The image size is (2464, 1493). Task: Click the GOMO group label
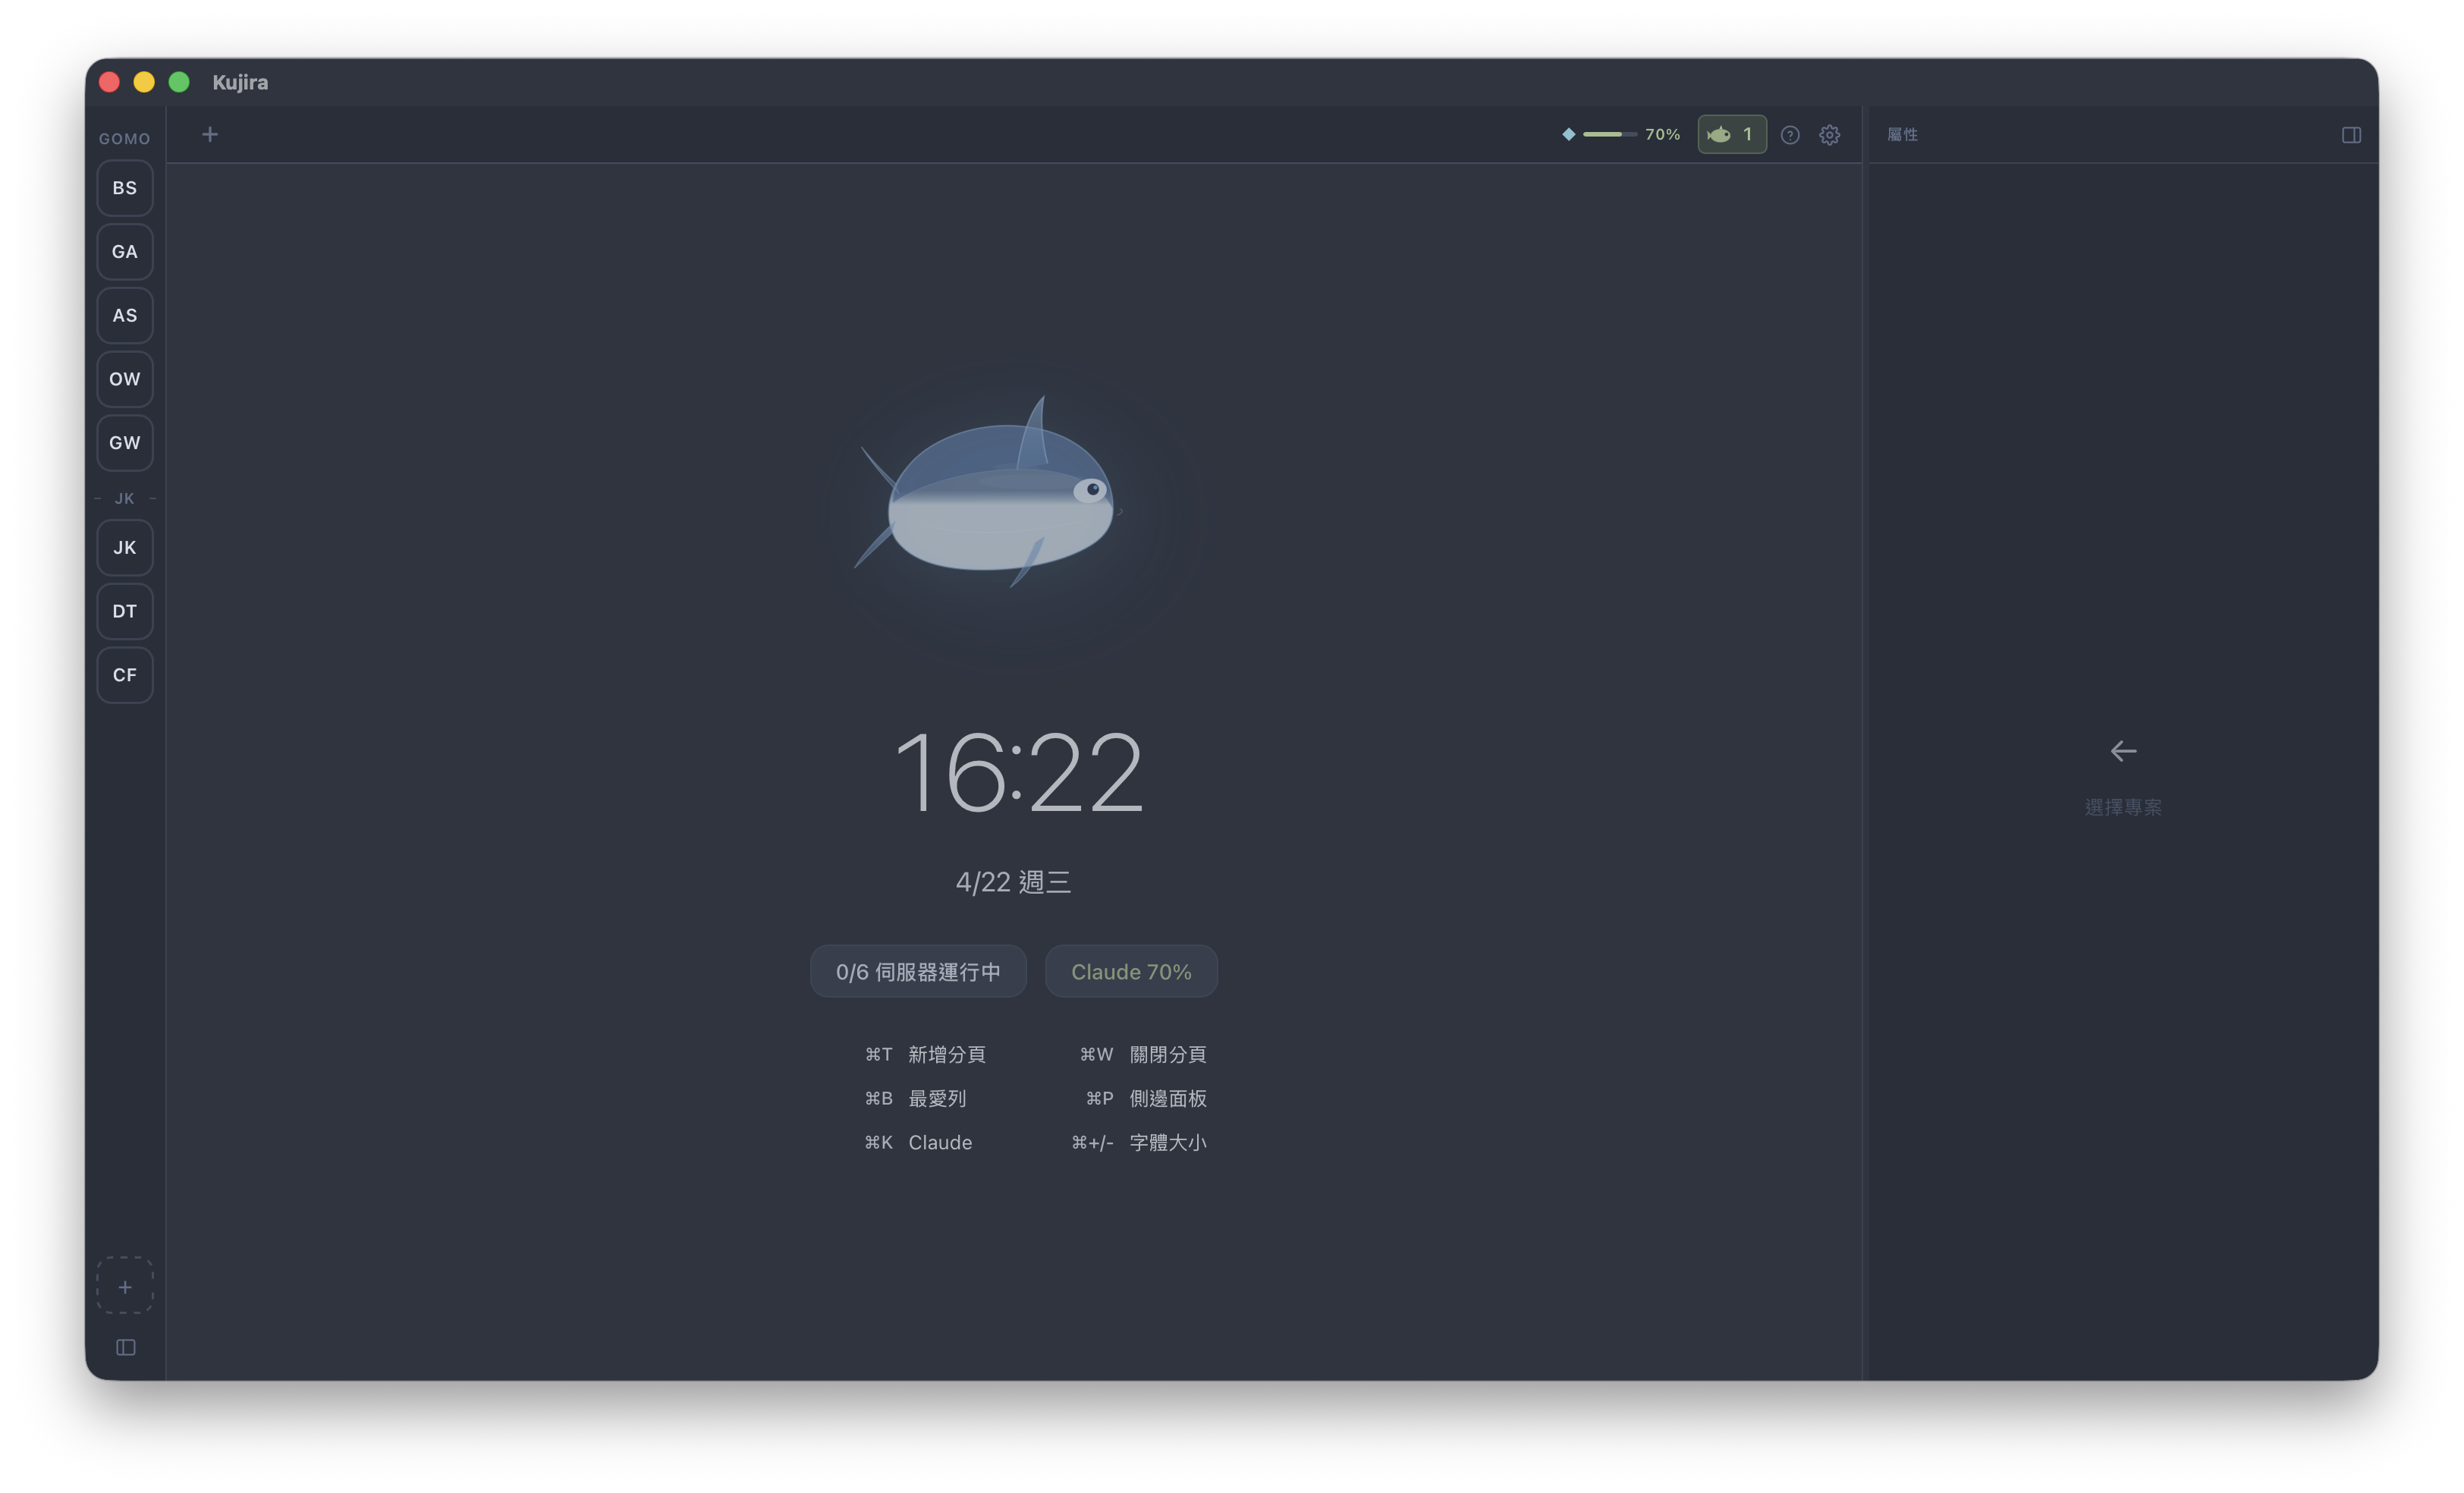(125, 139)
